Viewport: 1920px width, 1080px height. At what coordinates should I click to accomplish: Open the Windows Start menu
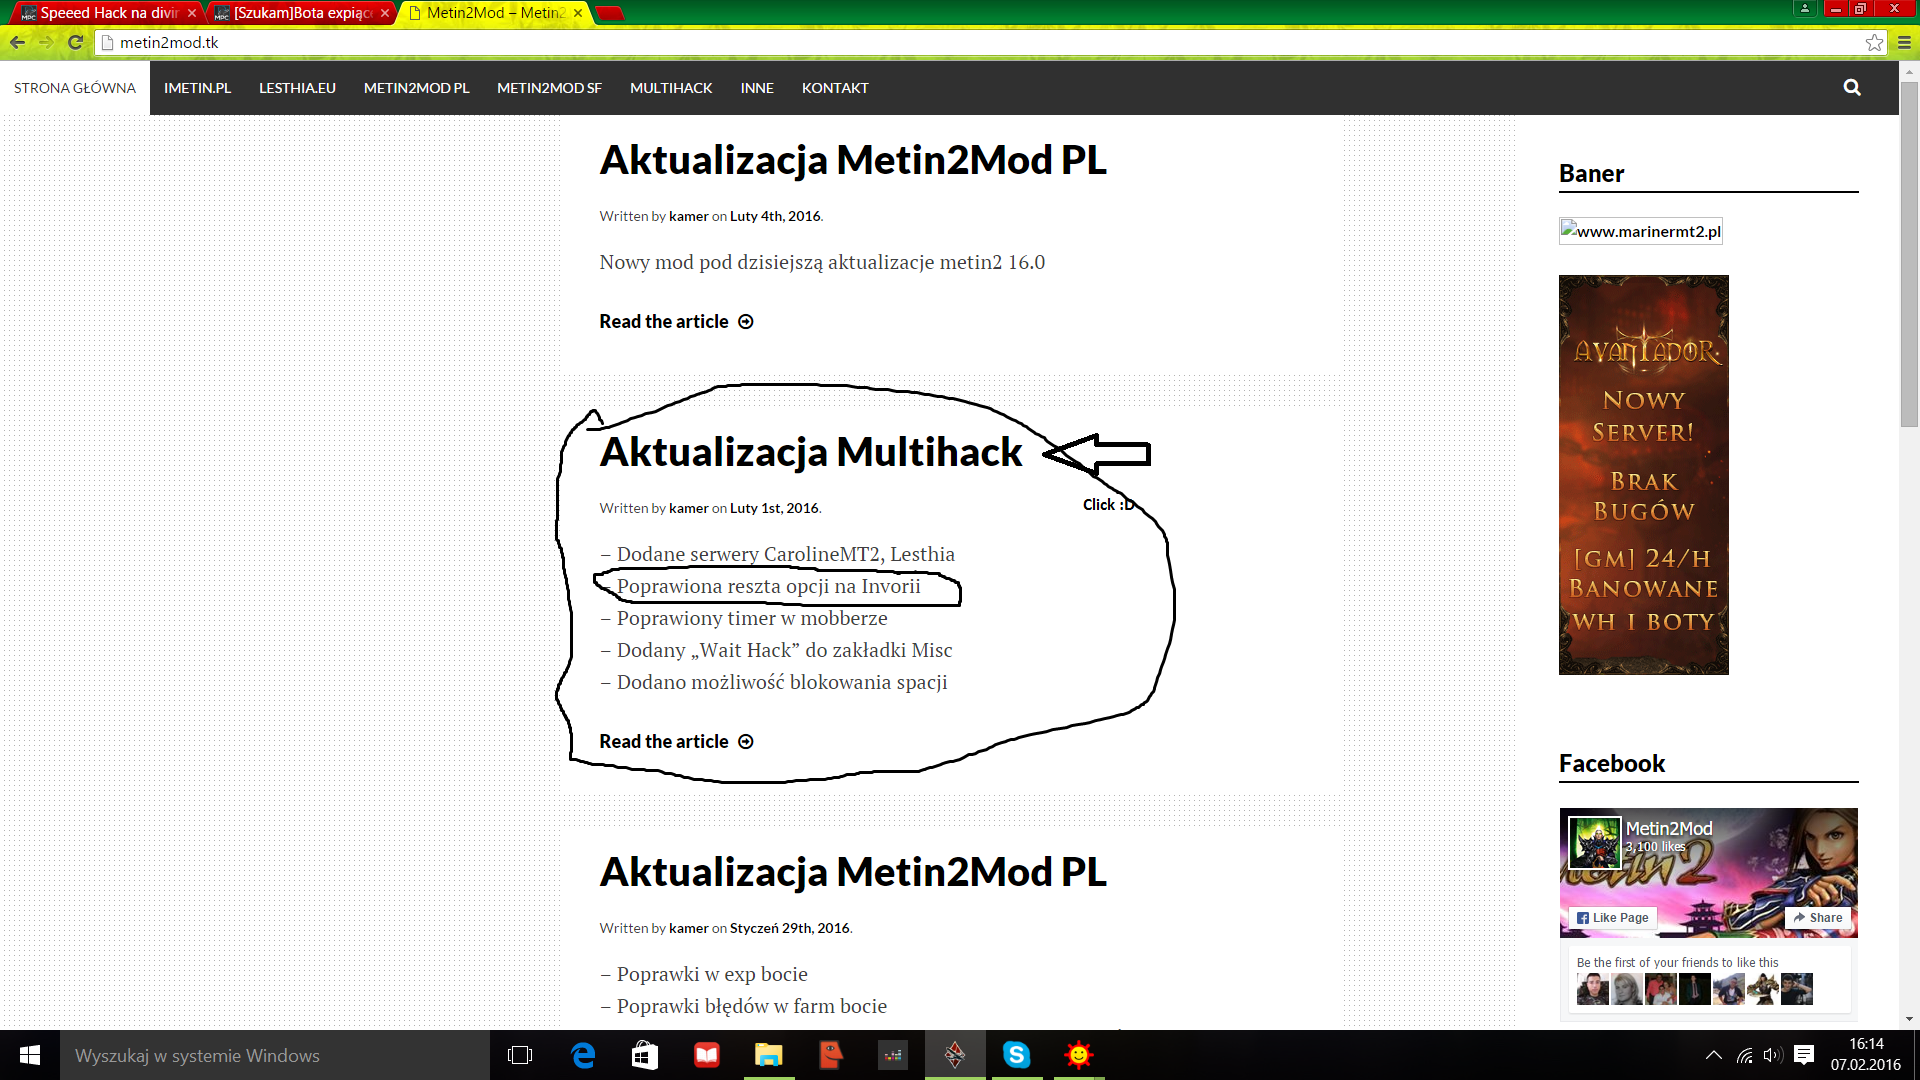coord(30,1055)
